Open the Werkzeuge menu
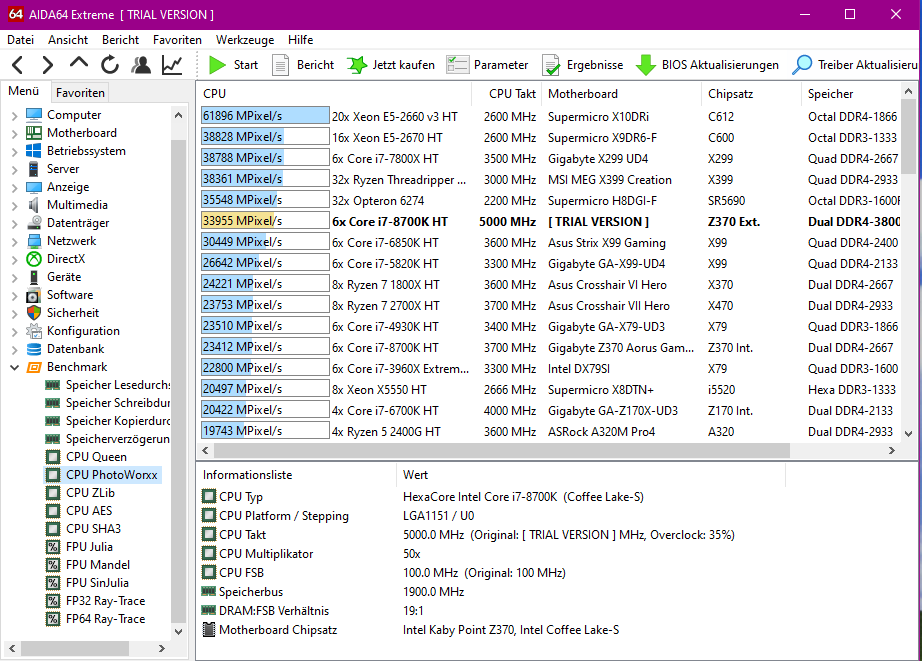 click(245, 40)
